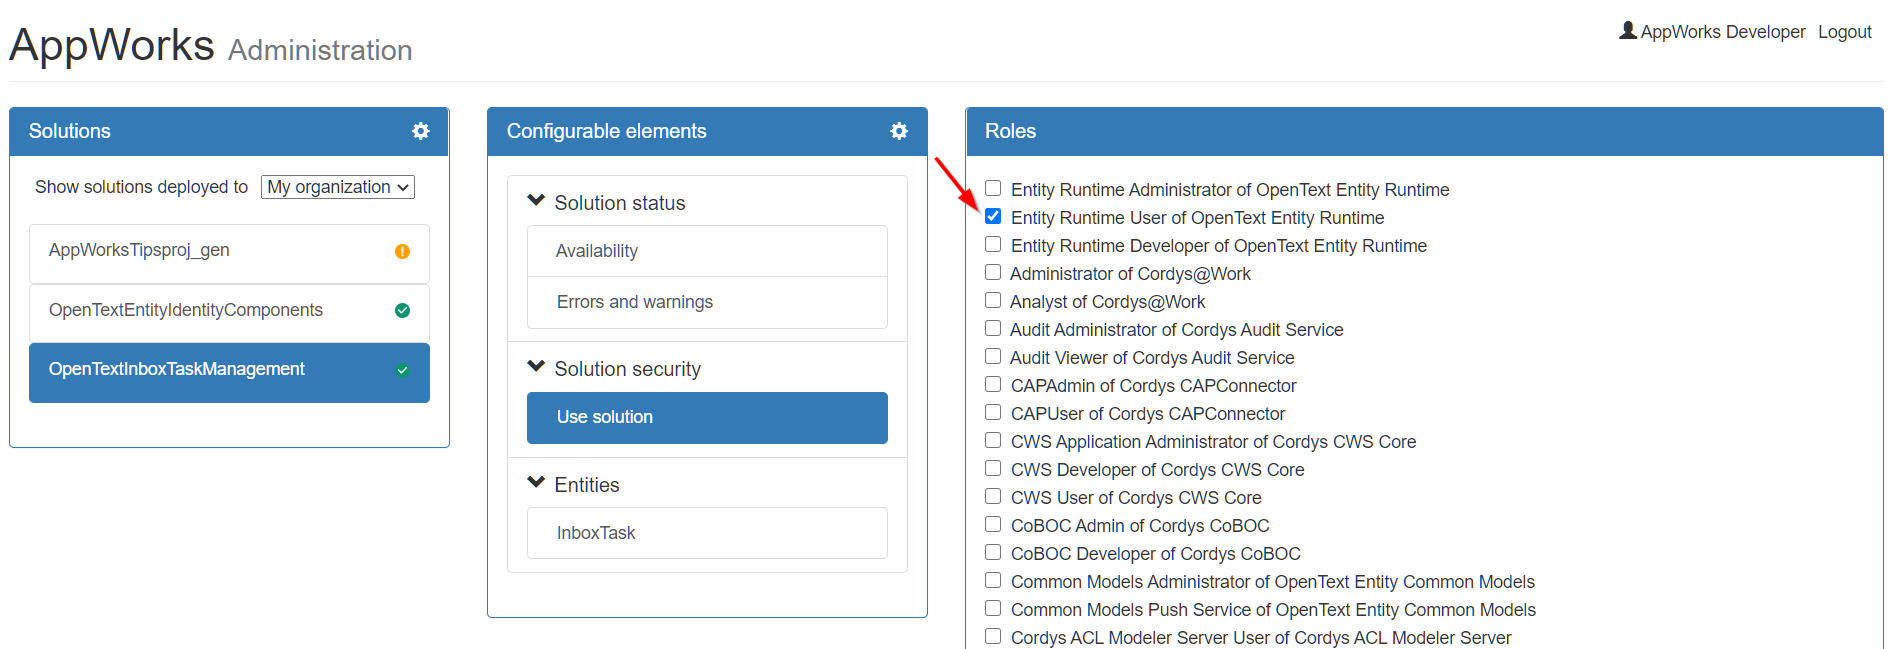
Task: Open the InboxTask entity
Action: (707, 533)
